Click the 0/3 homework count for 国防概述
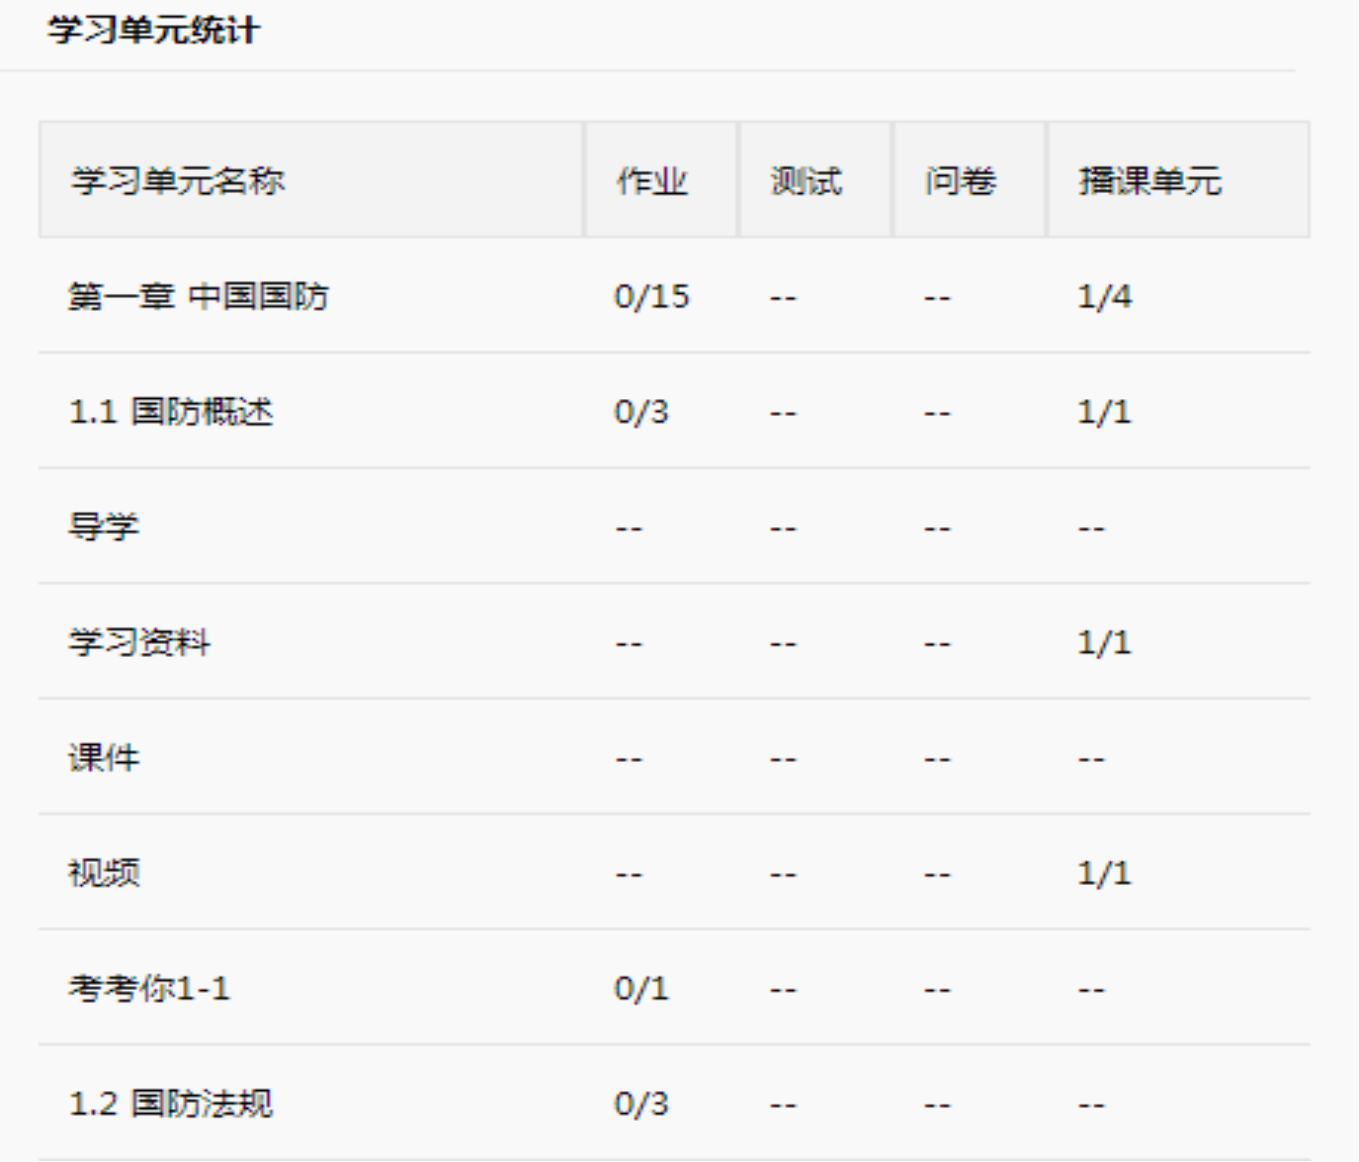The width and height of the screenshot is (1359, 1162). 641,411
